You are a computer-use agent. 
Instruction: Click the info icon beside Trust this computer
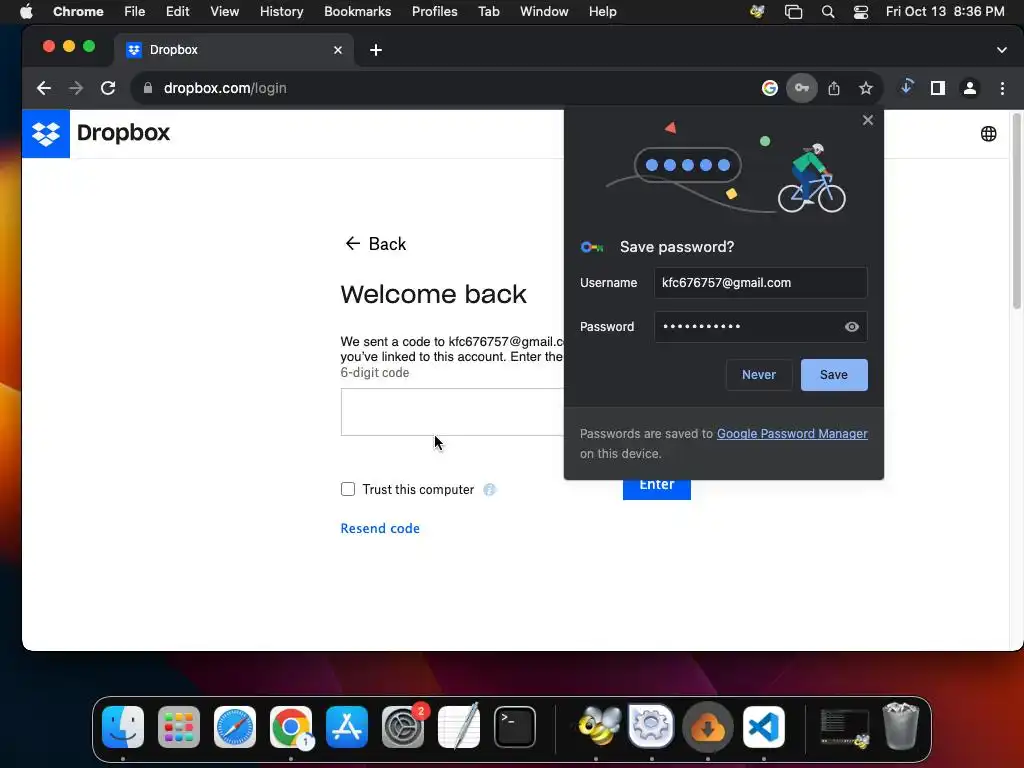click(489, 489)
